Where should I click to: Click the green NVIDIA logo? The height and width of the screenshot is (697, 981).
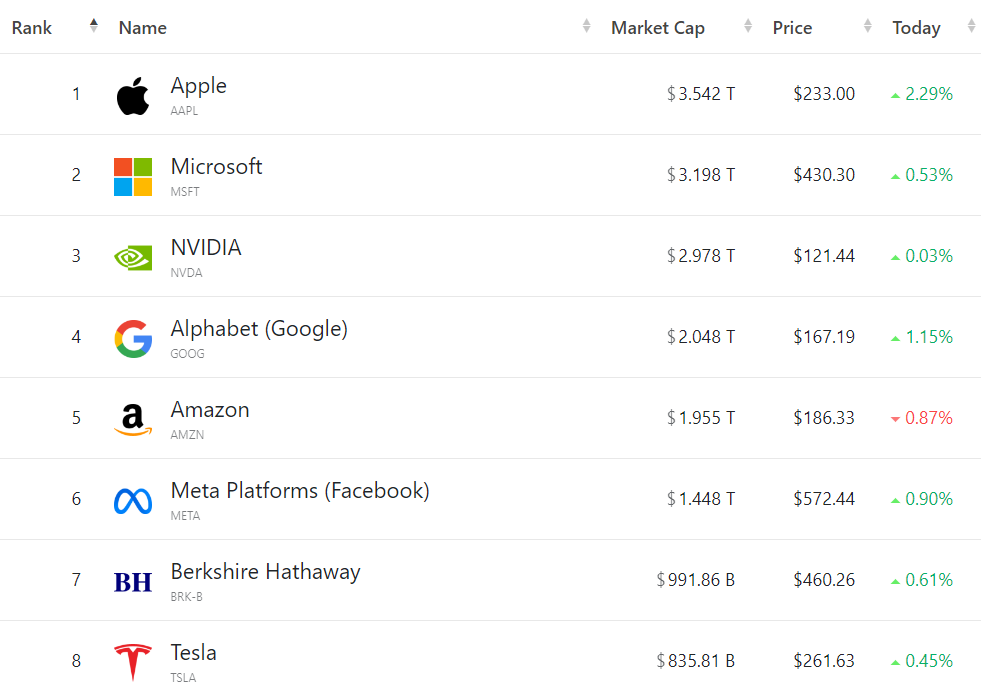[133, 258]
